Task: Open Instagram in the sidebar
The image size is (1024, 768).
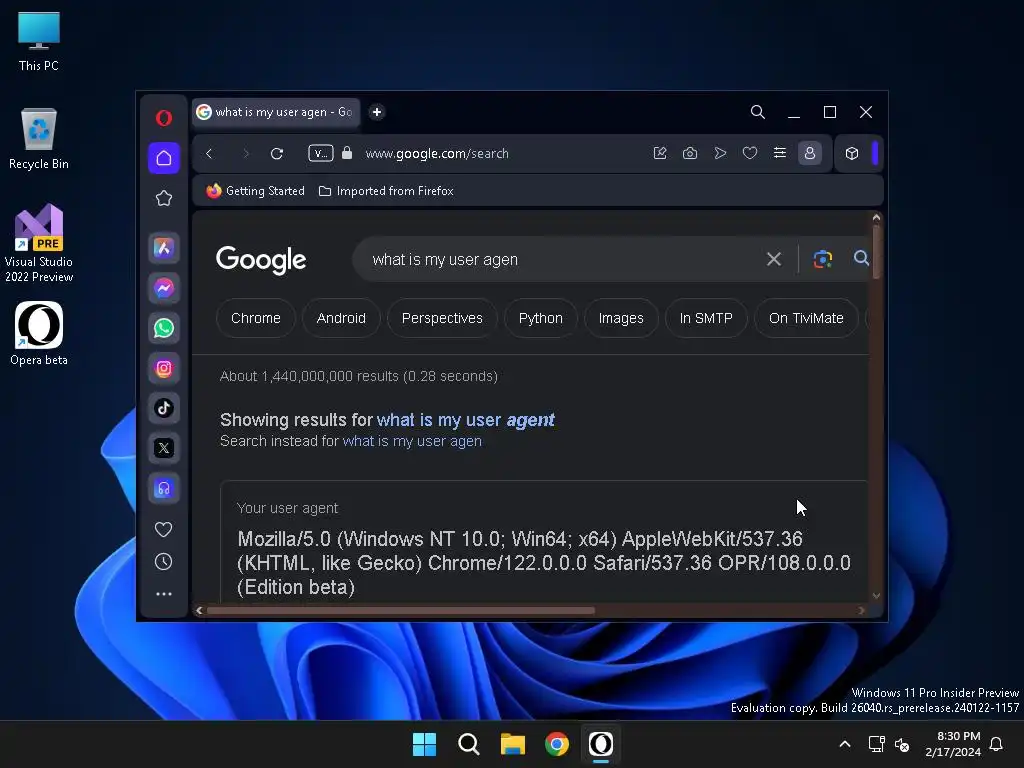Action: tap(164, 368)
